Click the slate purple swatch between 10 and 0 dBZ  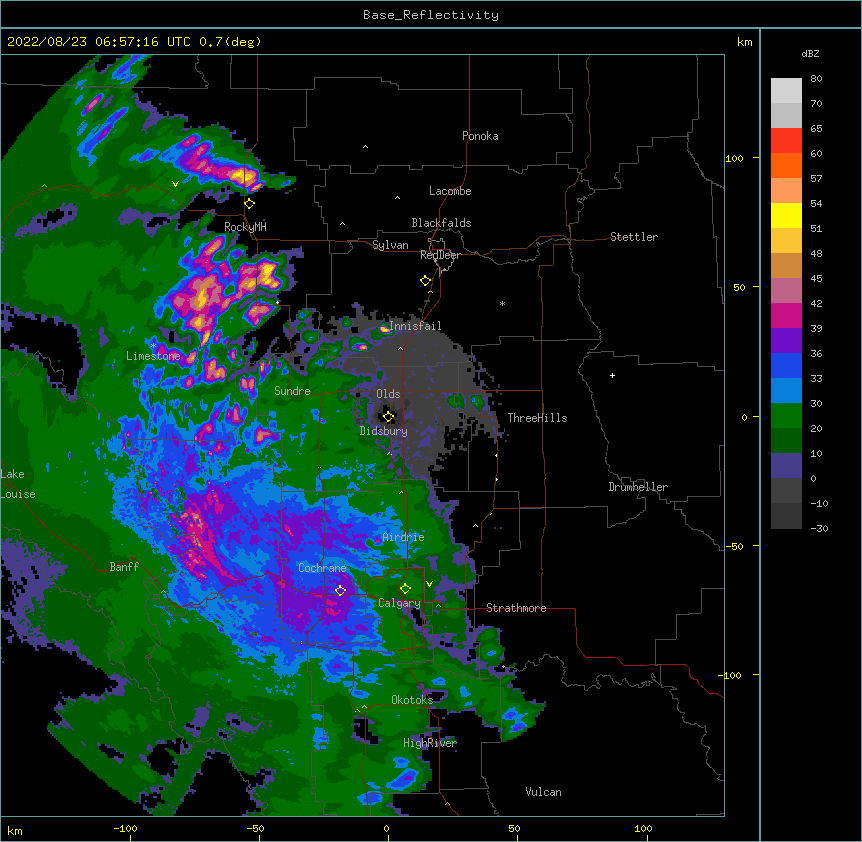(x=786, y=466)
